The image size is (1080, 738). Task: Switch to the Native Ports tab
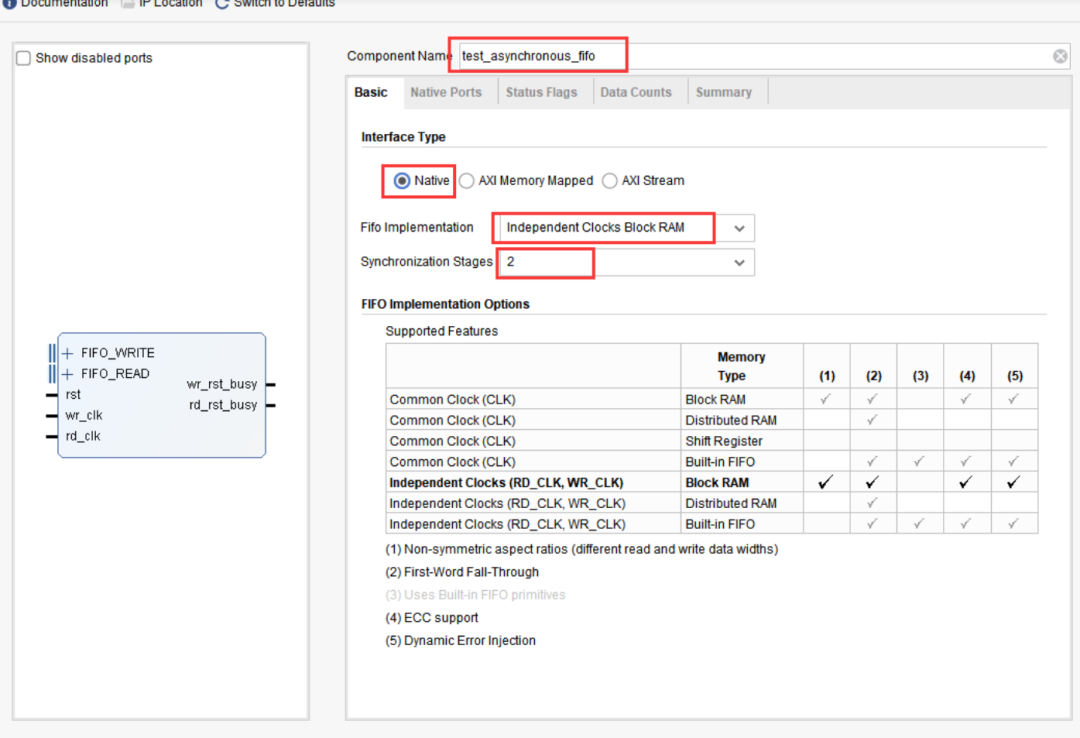[x=445, y=92]
